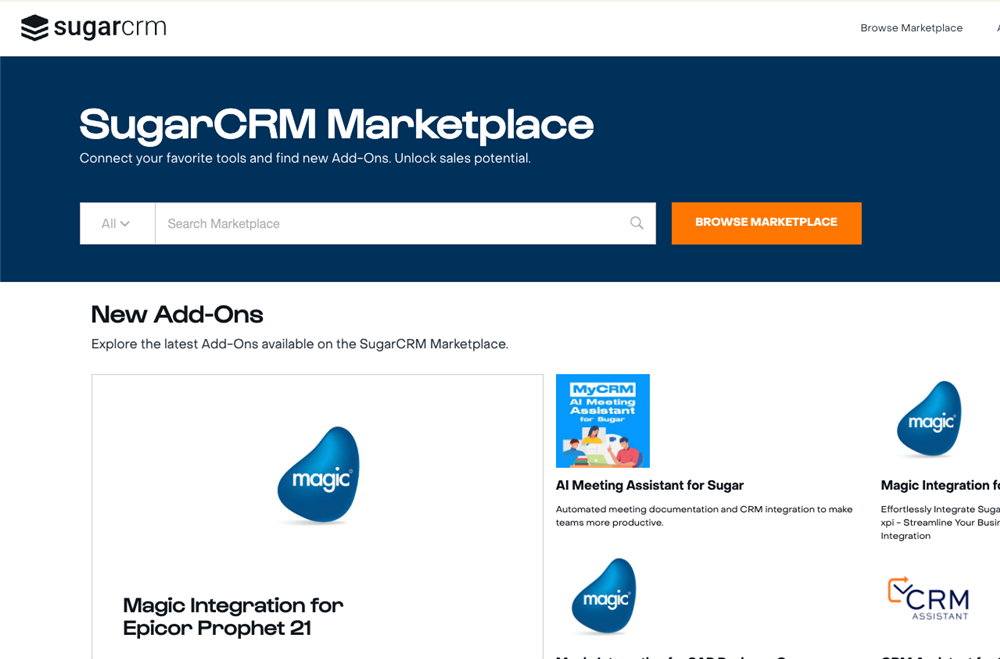The width and height of the screenshot is (1000, 659).
Task: Click the New Add-Ons section heading
Action: (177, 314)
